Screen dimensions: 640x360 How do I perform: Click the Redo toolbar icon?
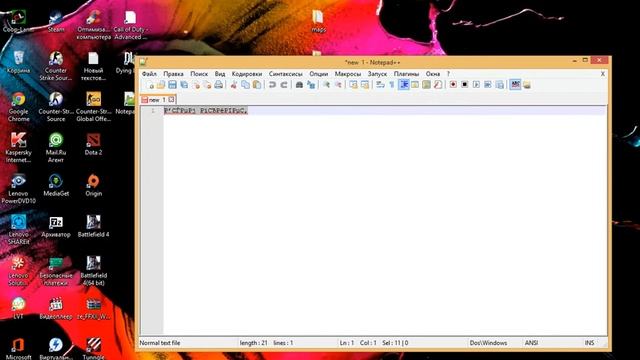point(284,85)
